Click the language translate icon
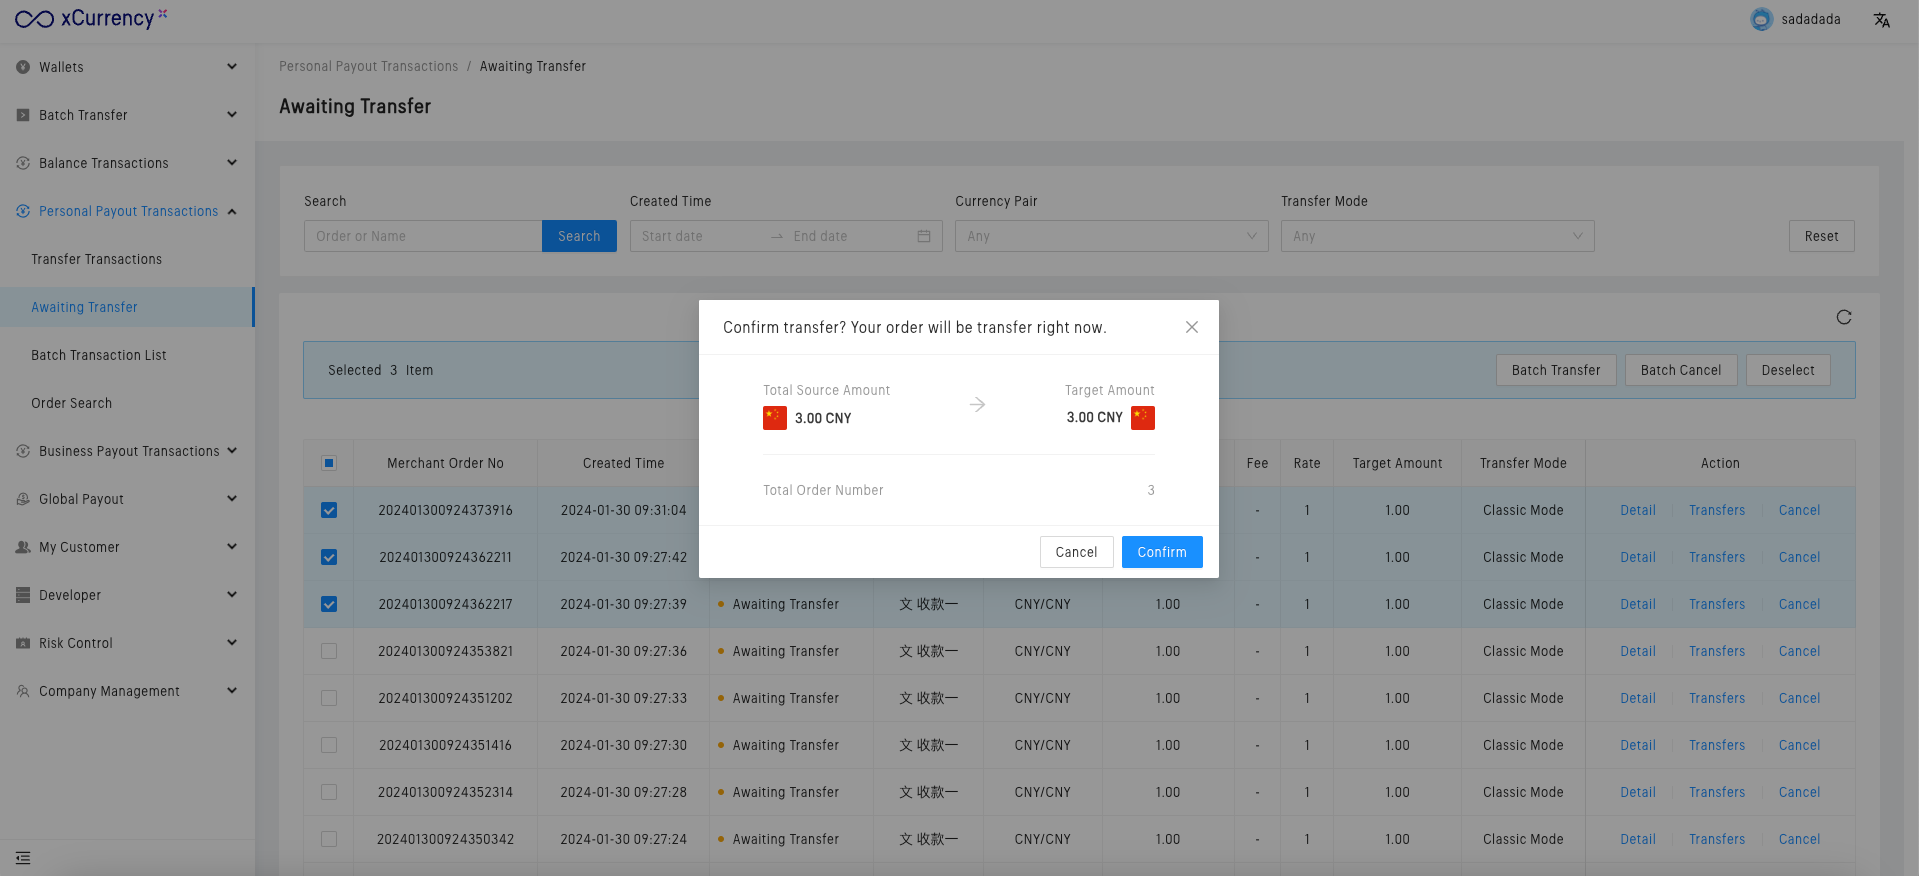Image resolution: width=1919 pixels, height=876 pixels. pos(1881,20)
